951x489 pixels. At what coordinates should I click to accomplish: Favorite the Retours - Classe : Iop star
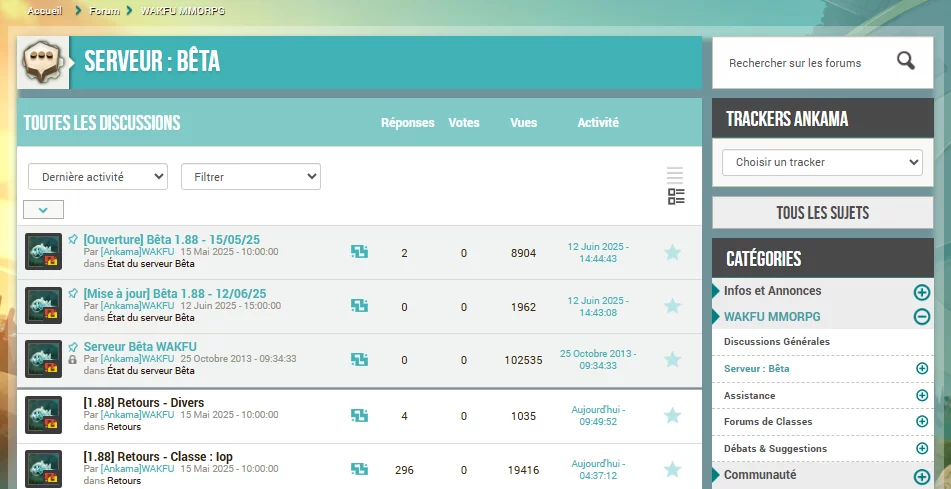click(x=672, y=470)
